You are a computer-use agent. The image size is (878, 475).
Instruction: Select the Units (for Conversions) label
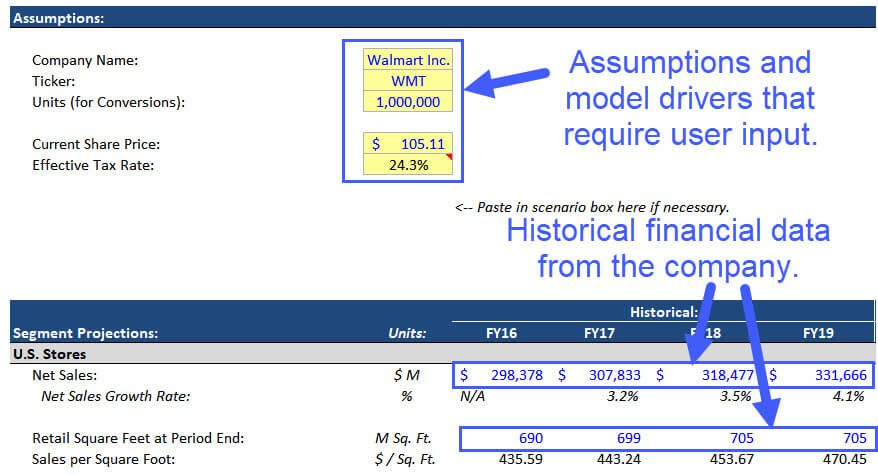108,103
